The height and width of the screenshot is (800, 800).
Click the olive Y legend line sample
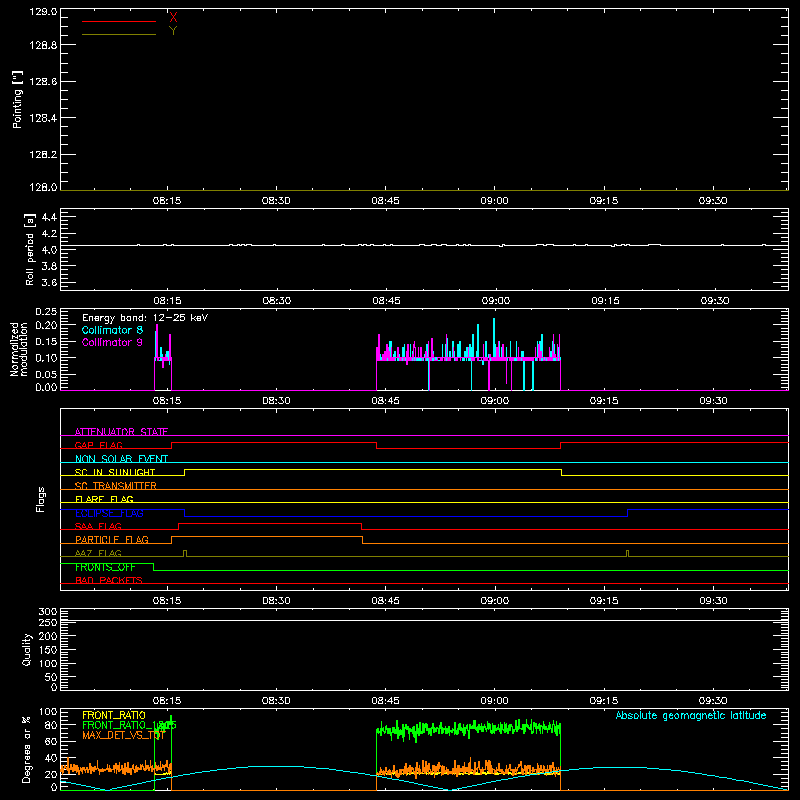(119, 35)
